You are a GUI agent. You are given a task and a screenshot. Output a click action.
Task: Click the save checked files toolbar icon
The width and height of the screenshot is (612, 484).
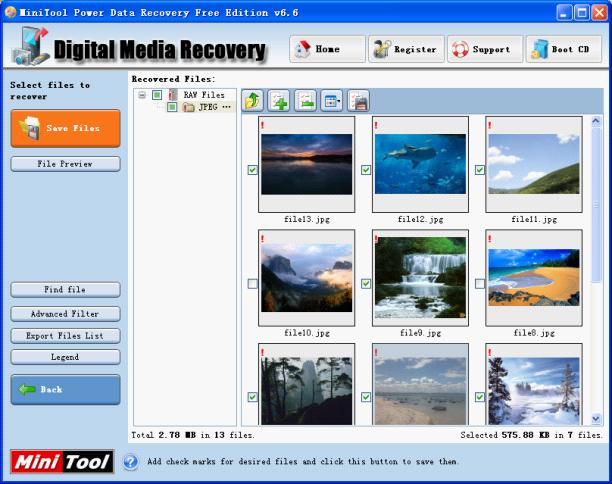tap(358, 101)
